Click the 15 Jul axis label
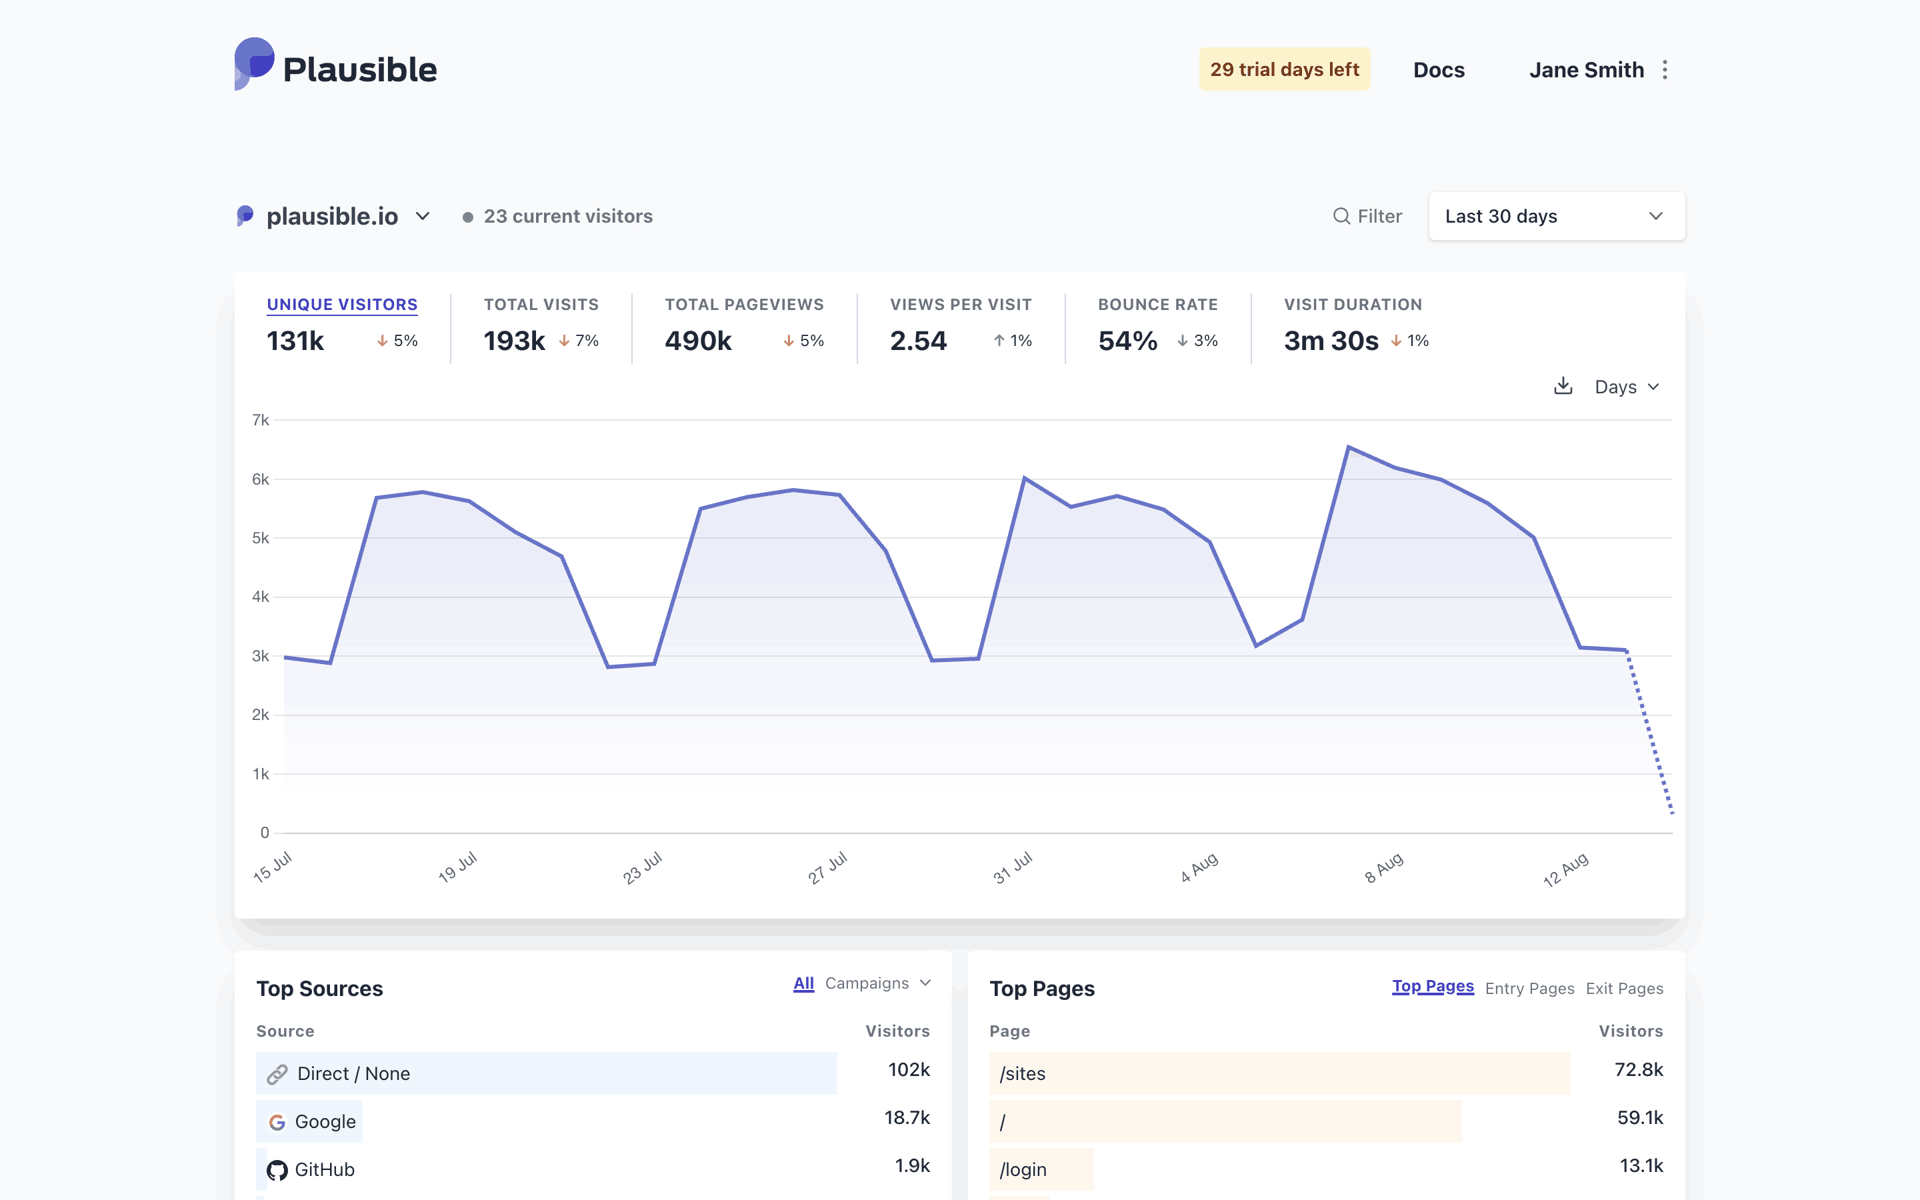1920x1200 pixels. [272, 867]
